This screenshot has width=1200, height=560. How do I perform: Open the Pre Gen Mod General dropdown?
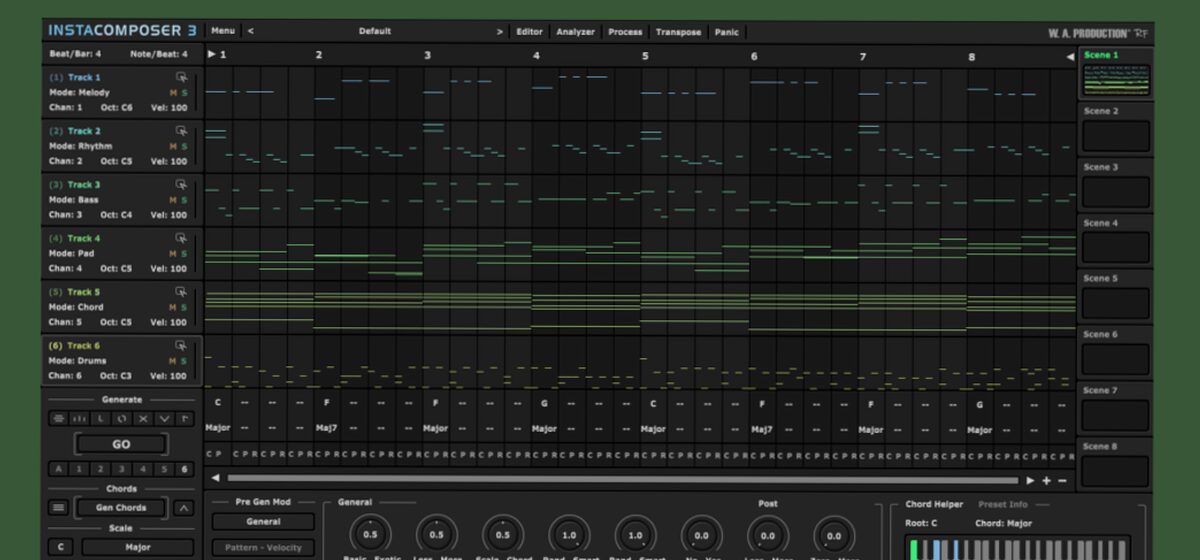tap(263, 521)
